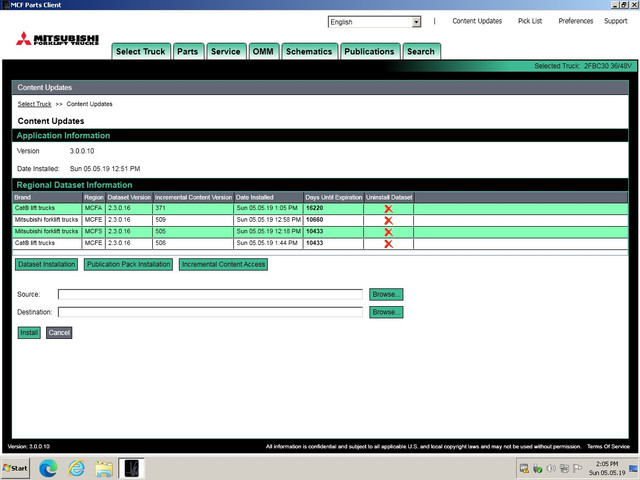Click the Publication Pack Installation button

click(x=129, y=264)
